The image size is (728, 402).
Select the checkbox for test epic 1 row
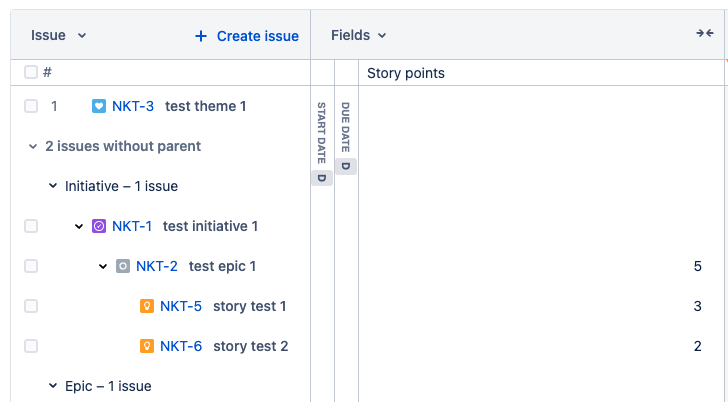click(x=31, y=266)
